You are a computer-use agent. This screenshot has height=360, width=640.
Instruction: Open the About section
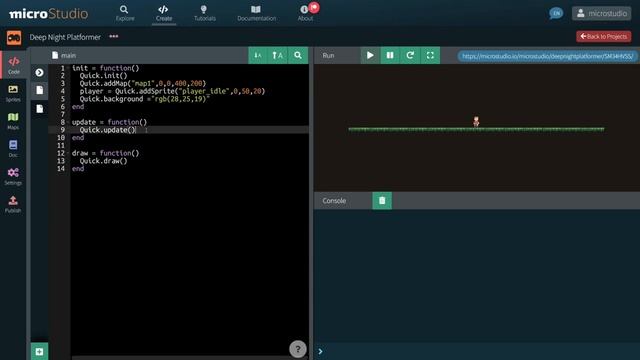pos(305,13)
